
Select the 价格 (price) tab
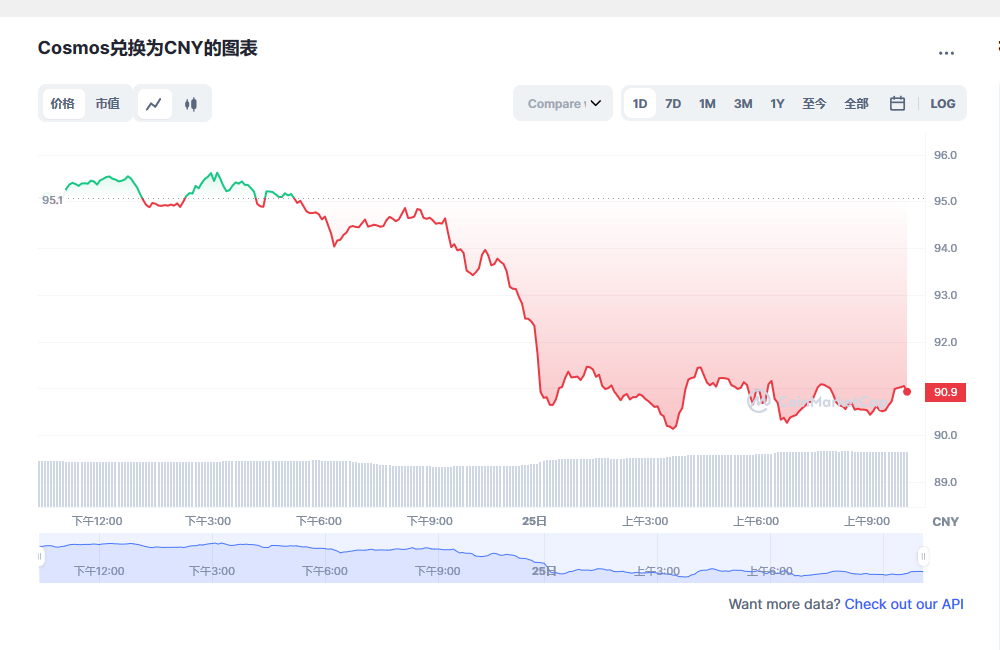point(62,103)
